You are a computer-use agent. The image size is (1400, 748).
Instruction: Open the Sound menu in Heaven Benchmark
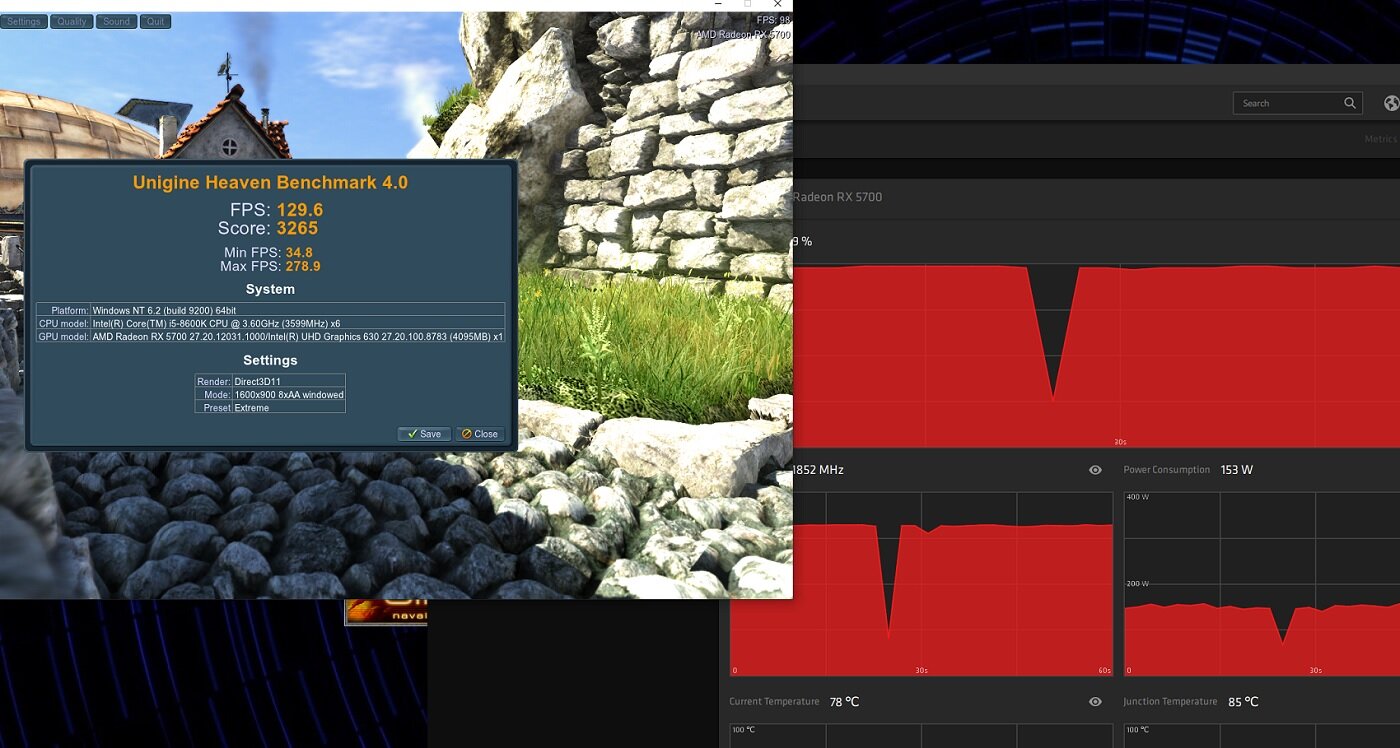pos(116,21)
